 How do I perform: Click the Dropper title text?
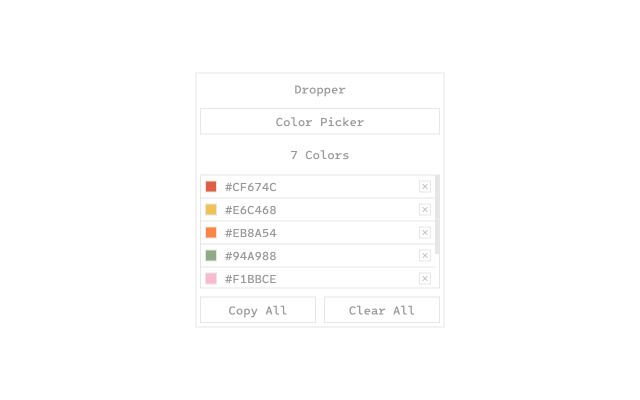(x=320, y=90)
